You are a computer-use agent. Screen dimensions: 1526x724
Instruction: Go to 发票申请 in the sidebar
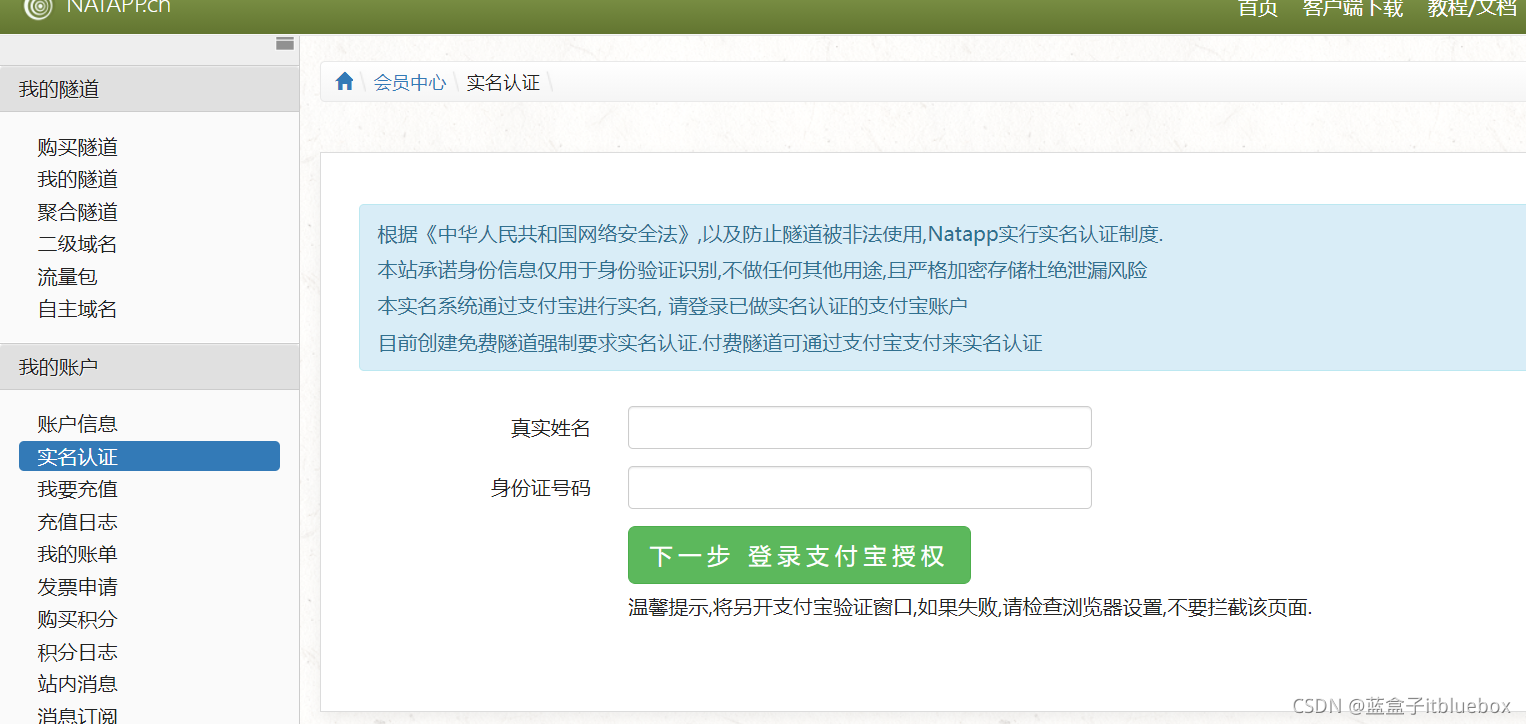[78, 587]
